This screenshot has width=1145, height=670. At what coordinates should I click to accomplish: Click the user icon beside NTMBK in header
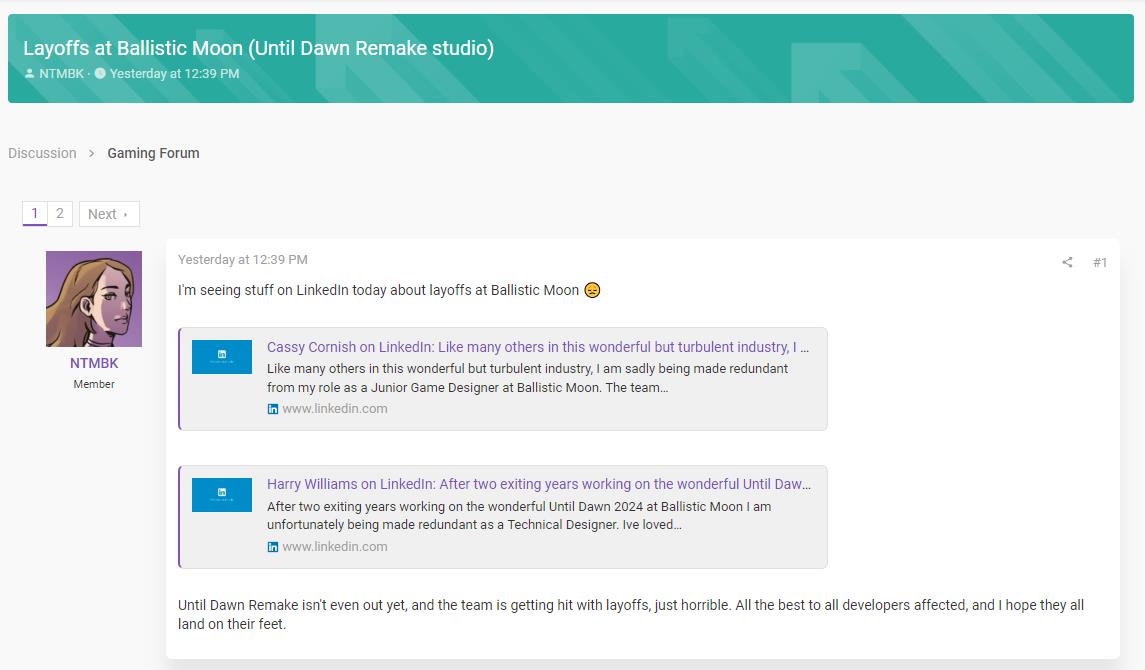click(x=29, y=74)
